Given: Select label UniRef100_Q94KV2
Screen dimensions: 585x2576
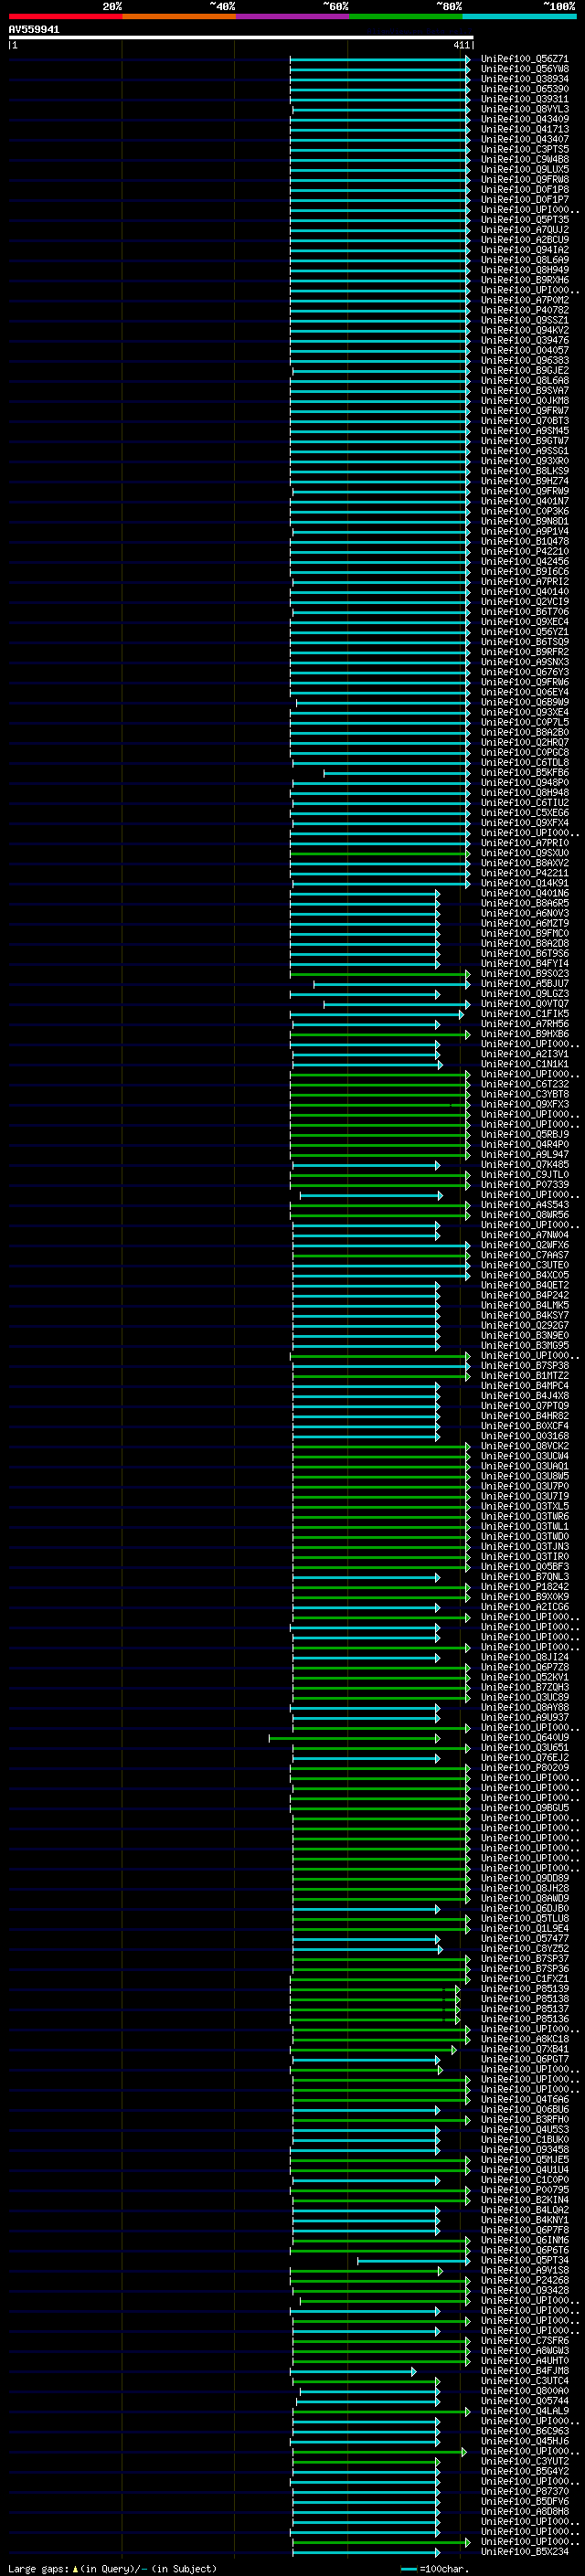Looking at the screenshot, I should pos(525,330).
